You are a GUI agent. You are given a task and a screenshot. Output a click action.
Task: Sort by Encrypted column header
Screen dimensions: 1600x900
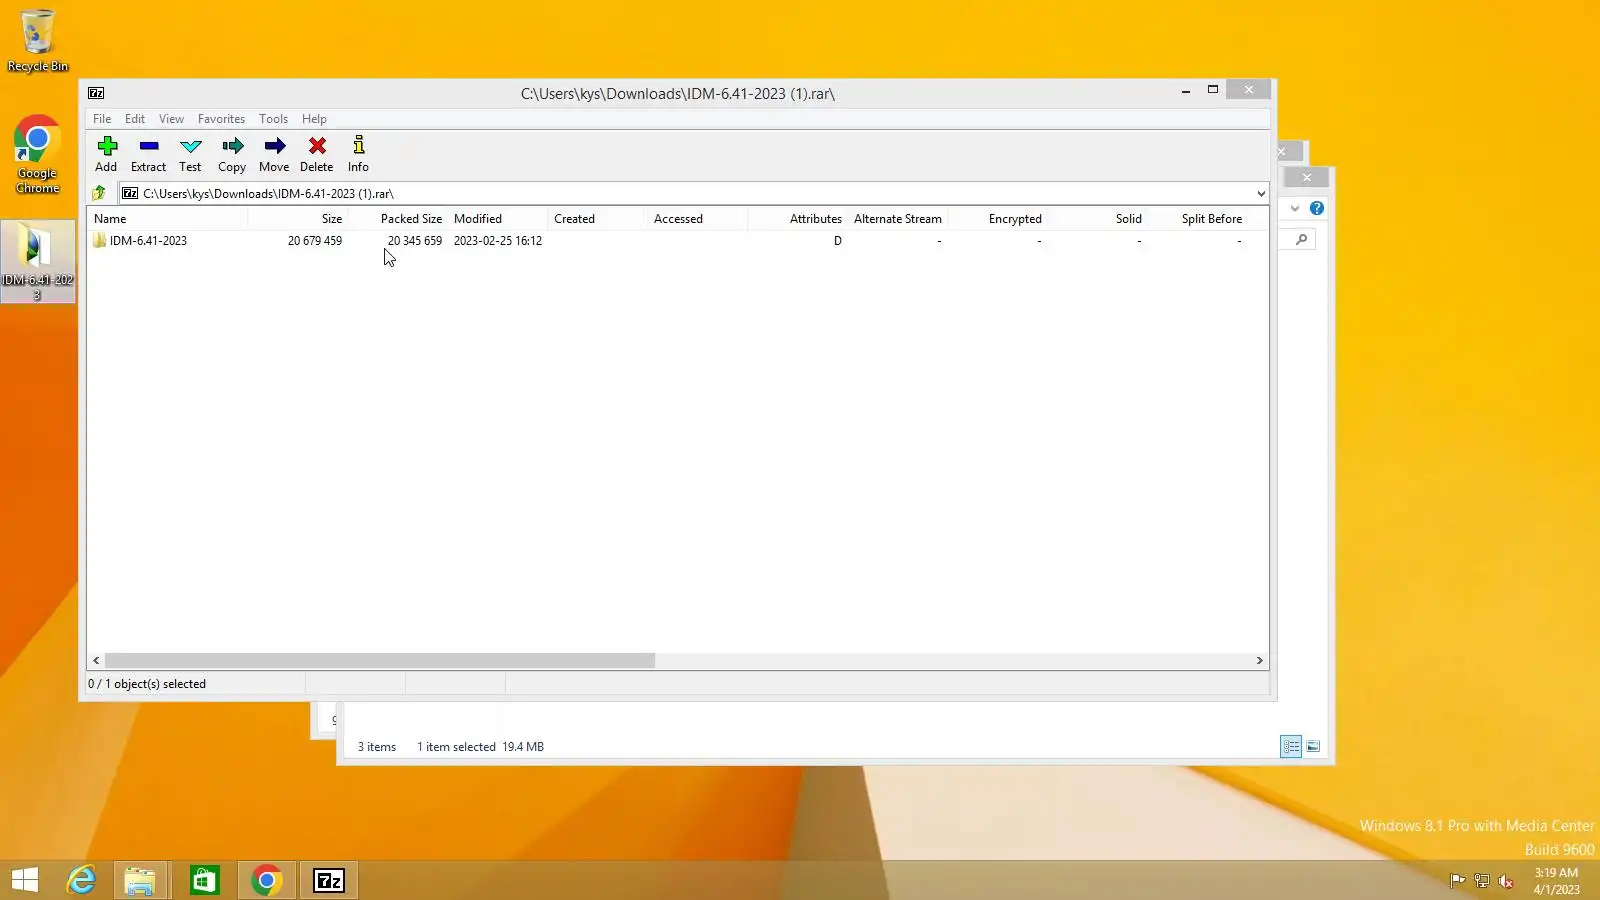pos(997,219)
